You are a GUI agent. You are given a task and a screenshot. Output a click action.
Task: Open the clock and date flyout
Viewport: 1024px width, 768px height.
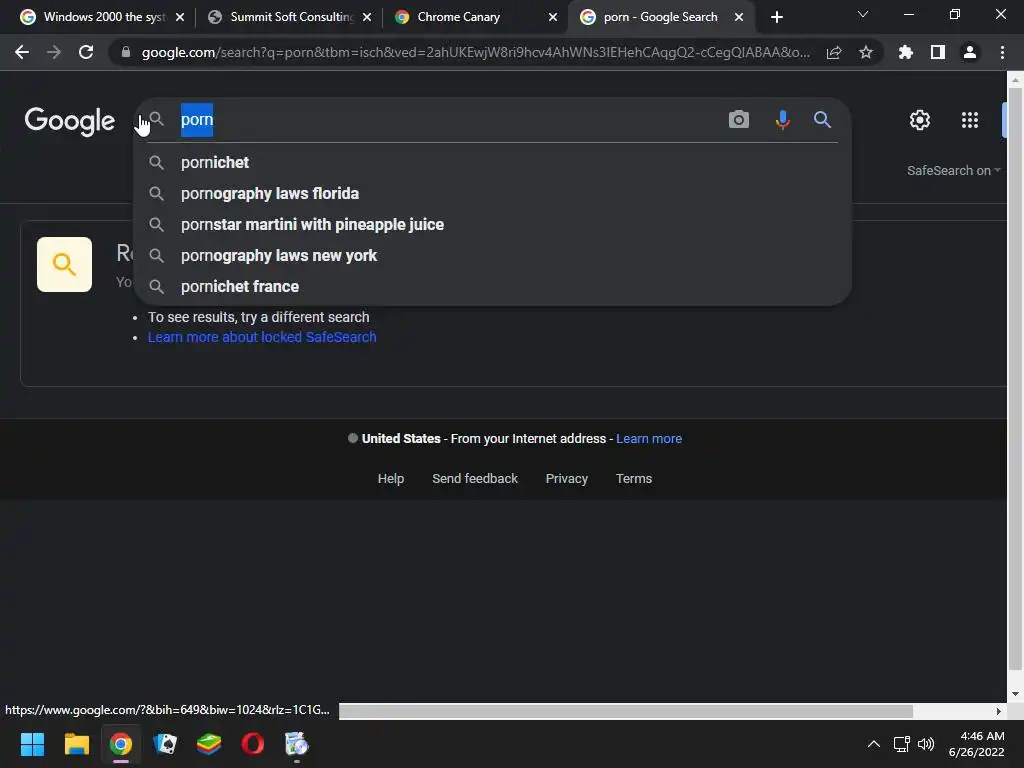977,744
